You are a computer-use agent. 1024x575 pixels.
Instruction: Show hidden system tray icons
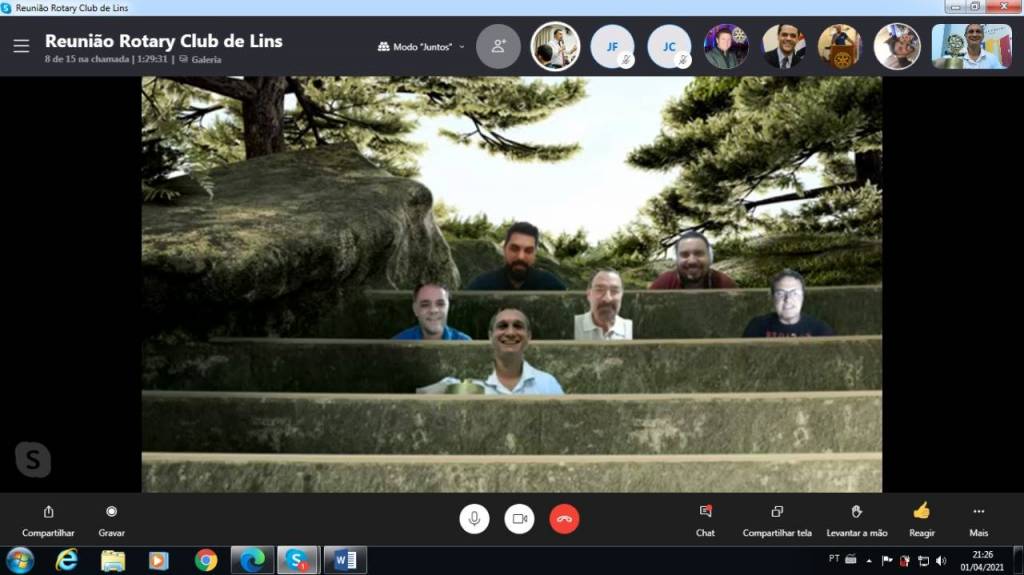click(x=868, y=560)
